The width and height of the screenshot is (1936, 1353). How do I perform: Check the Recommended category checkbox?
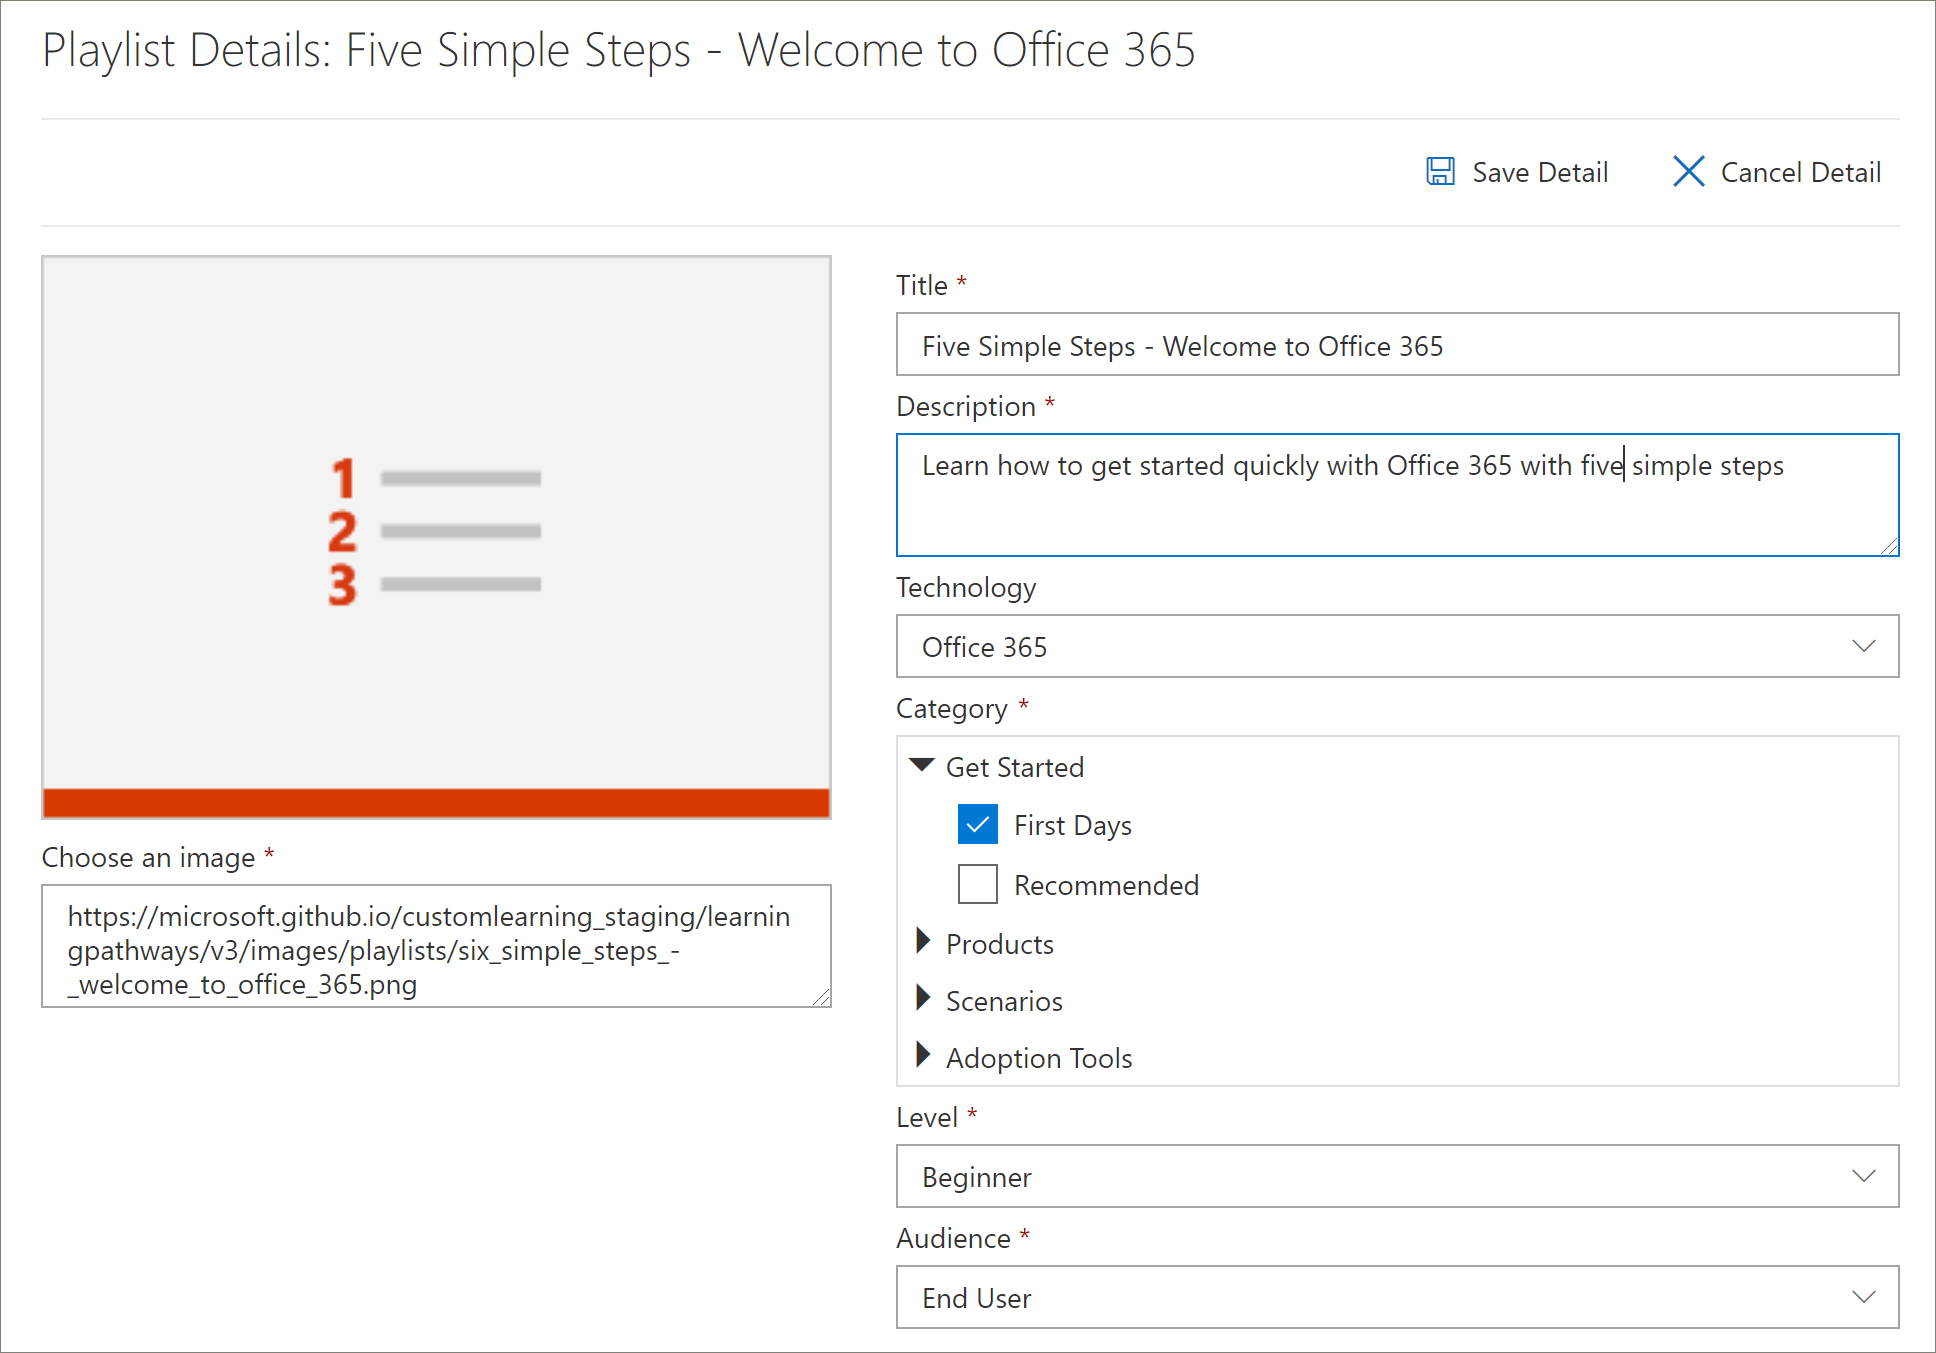click(x=977, y=884)
